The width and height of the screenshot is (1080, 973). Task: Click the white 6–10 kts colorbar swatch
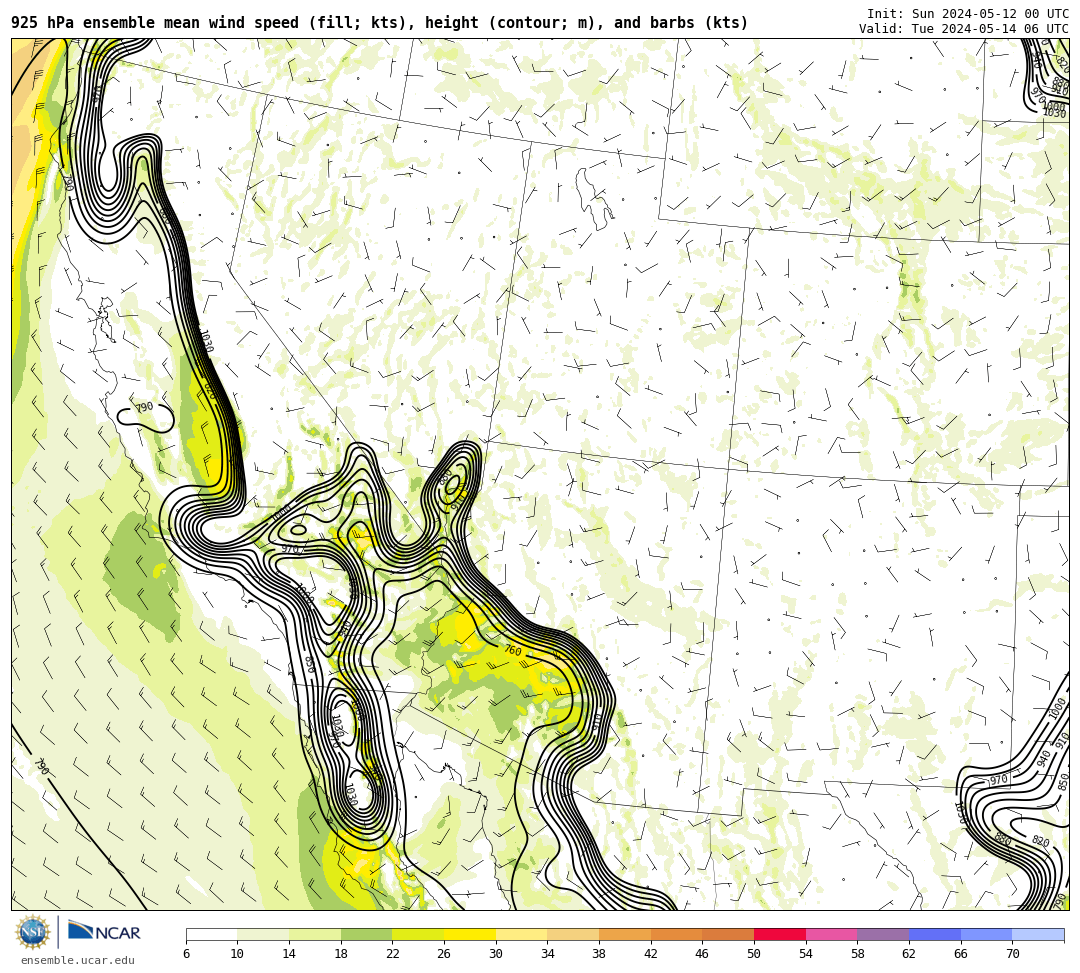pos(211,934)
